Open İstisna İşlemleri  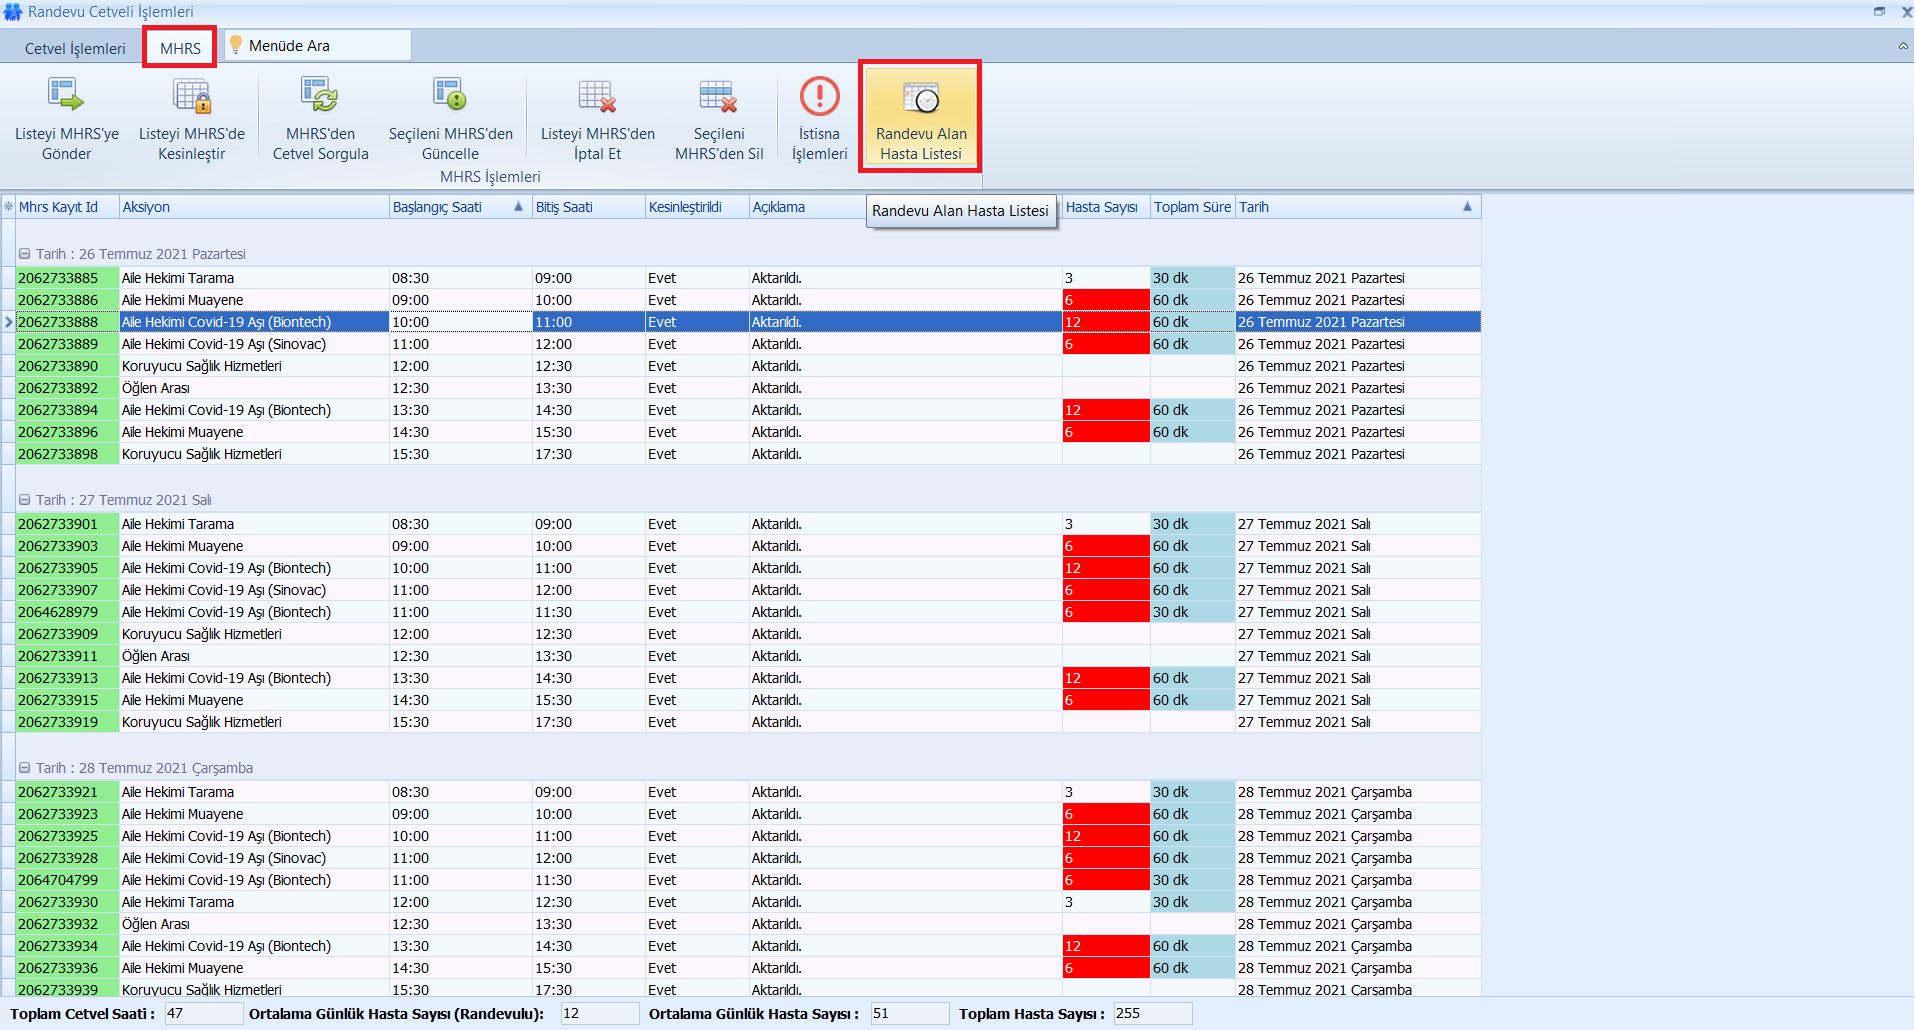[x=819, y=120]
